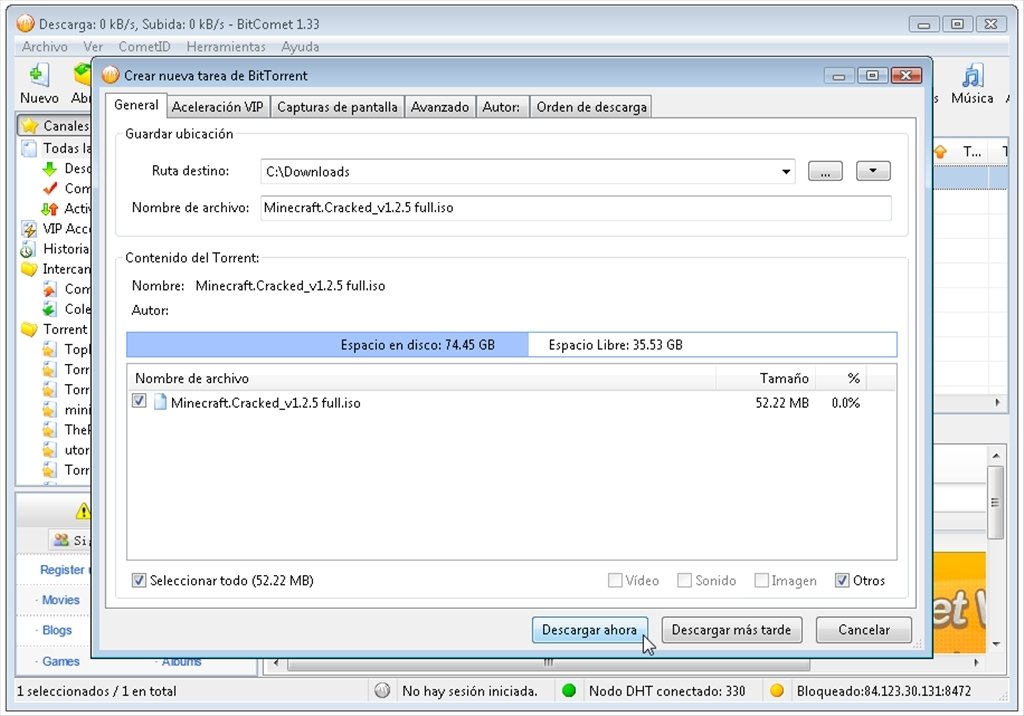
Task: Click the session status icon in status bar
Action: (382, 691)
